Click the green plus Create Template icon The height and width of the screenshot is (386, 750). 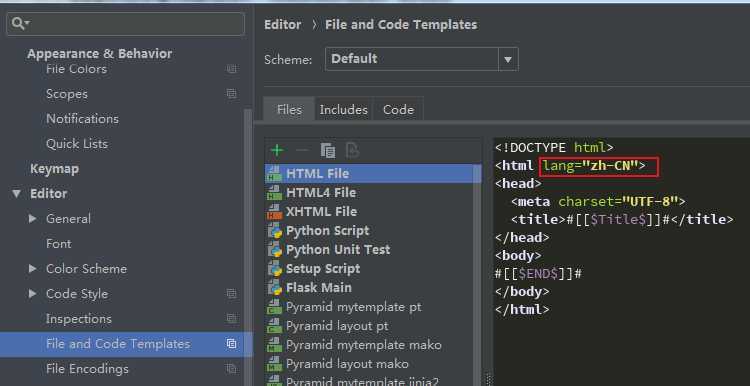[x=277, y=151]
